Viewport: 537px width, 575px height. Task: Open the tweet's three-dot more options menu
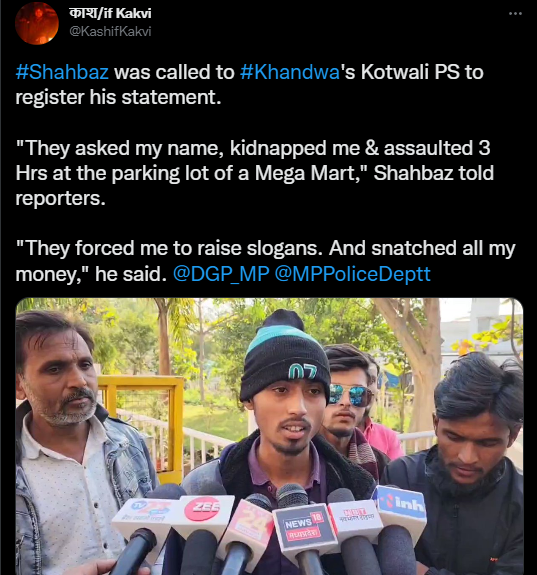point(515,14)
